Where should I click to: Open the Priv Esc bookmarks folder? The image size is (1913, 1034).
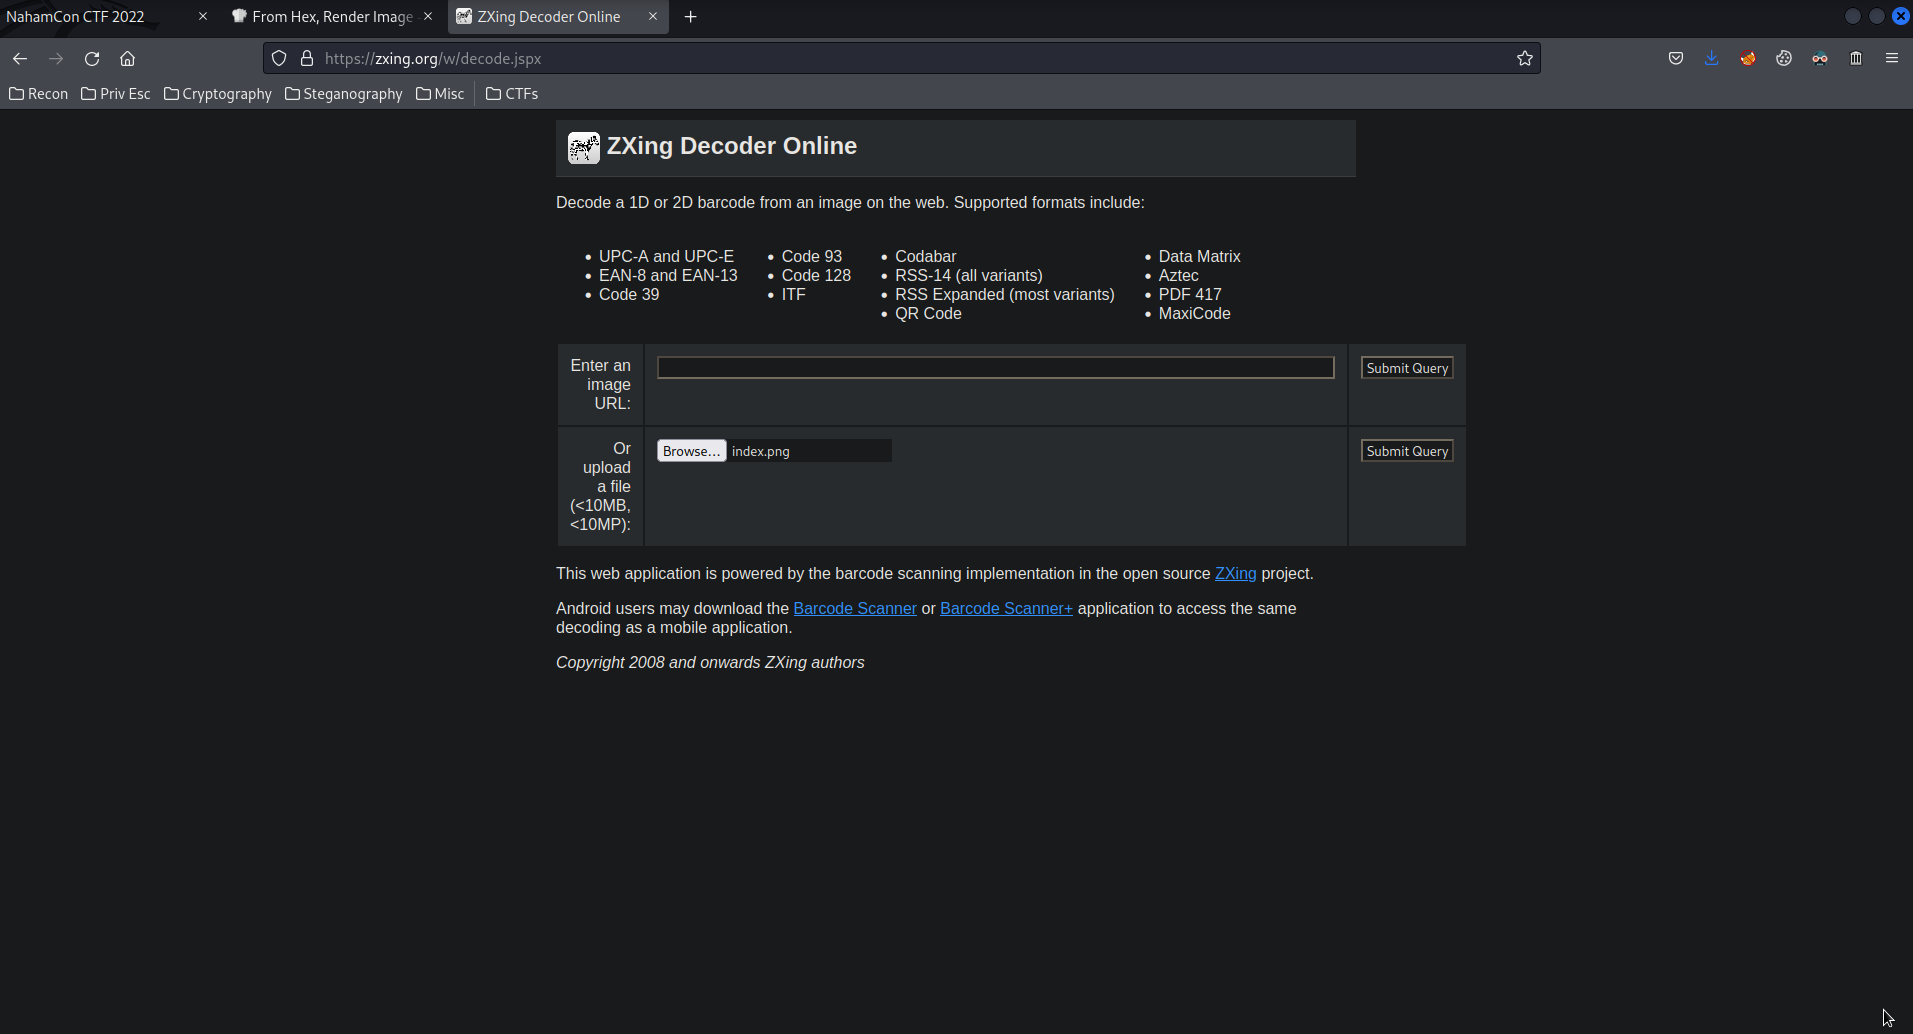coord(115,94)
